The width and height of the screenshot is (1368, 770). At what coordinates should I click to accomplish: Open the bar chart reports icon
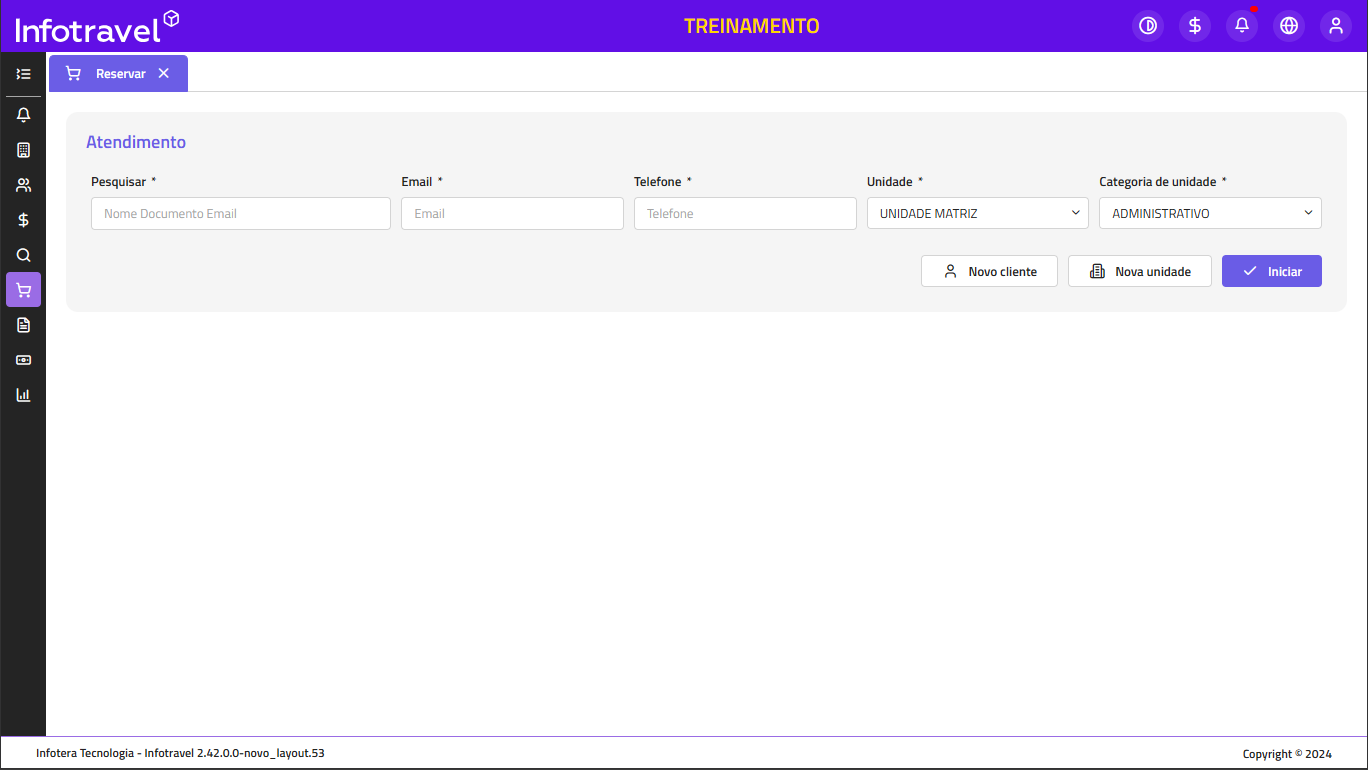tap(24, 395)
